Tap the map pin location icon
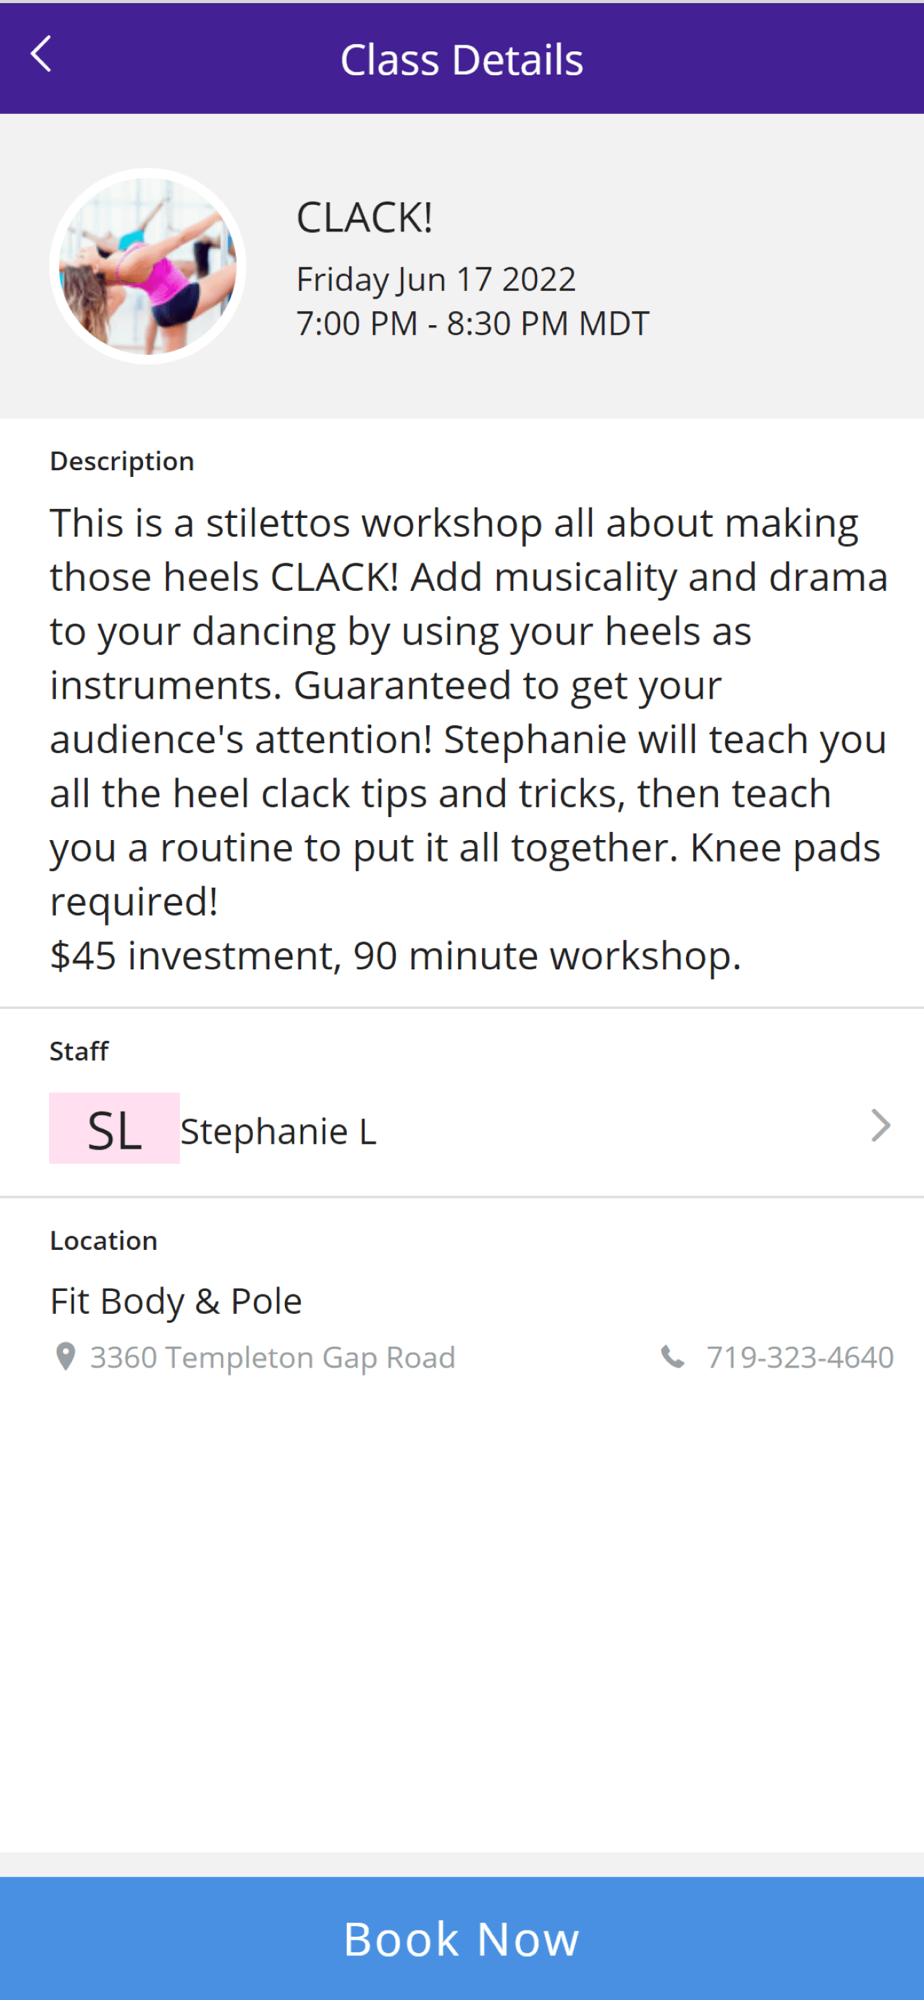This screenshot has height=2000, width=924. pyautogui.click(x=65, y=1357)
